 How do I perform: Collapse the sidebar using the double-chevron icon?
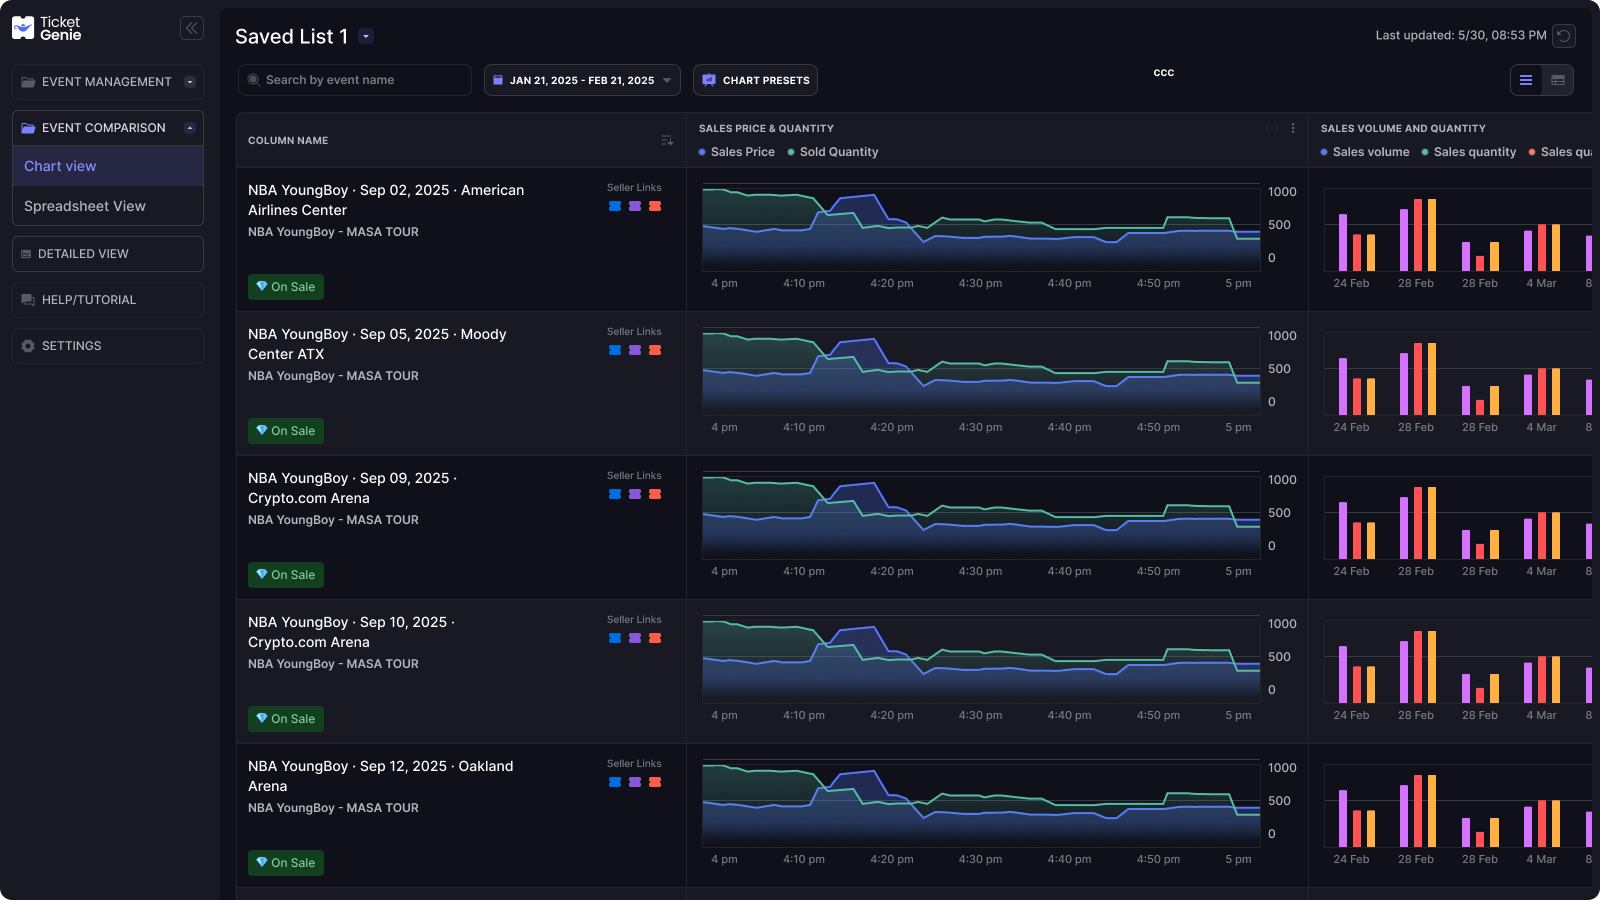point(191,27)
